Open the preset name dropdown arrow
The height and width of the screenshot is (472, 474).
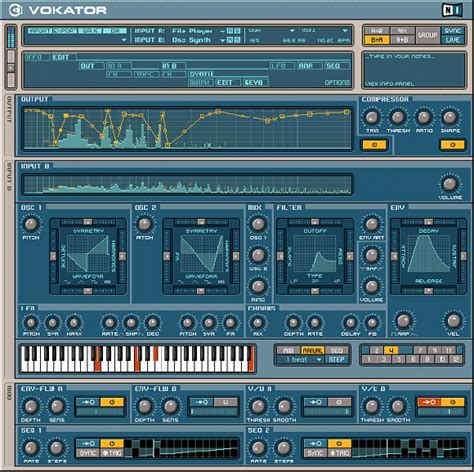(124, 40)
